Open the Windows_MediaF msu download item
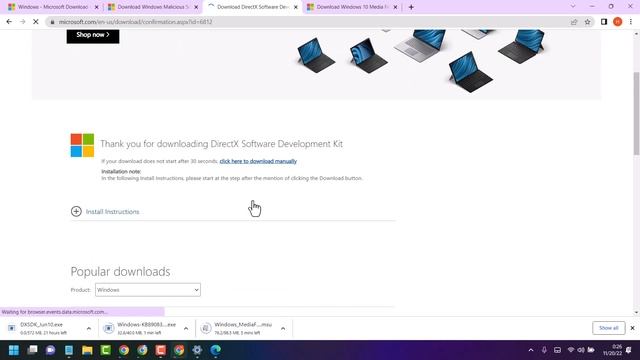 click(x=238, y=328)
